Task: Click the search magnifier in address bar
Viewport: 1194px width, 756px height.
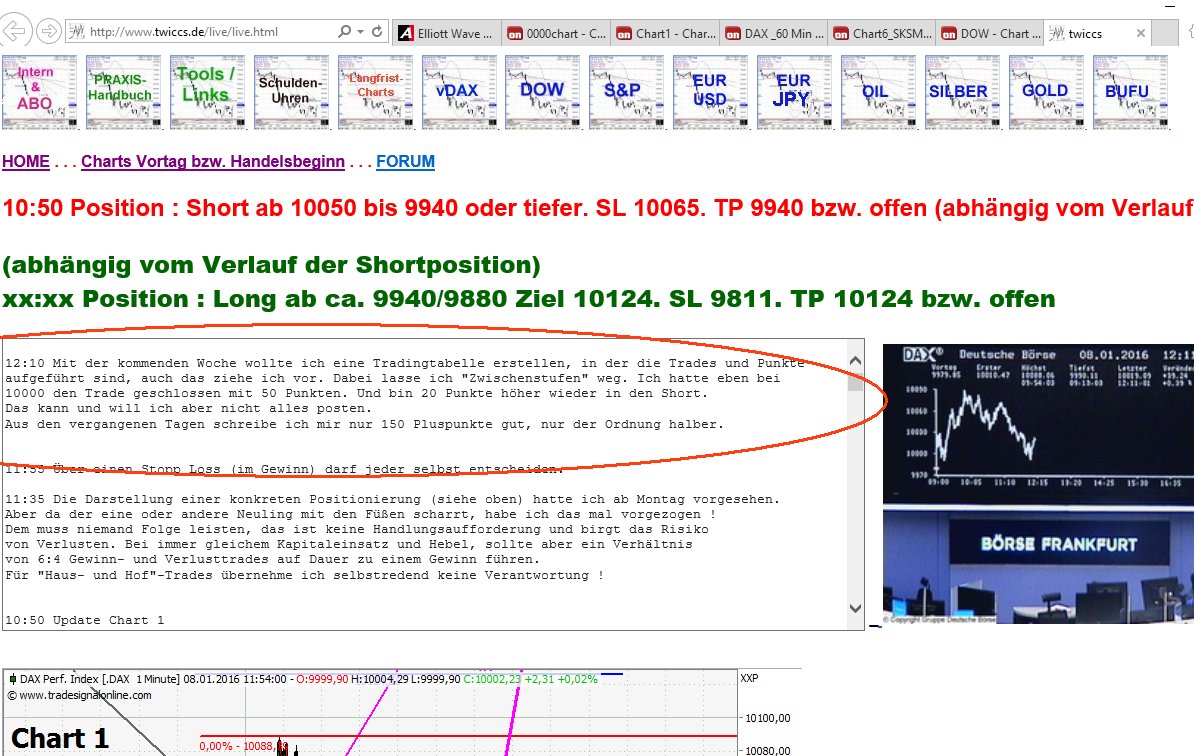Action: pyautogui.click(x=344, y=31)
